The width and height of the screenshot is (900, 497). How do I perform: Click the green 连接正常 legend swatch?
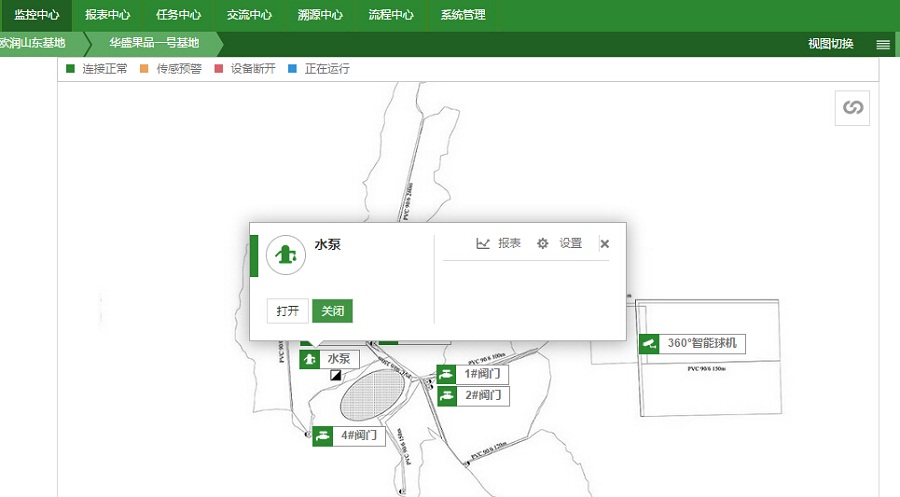70,69
